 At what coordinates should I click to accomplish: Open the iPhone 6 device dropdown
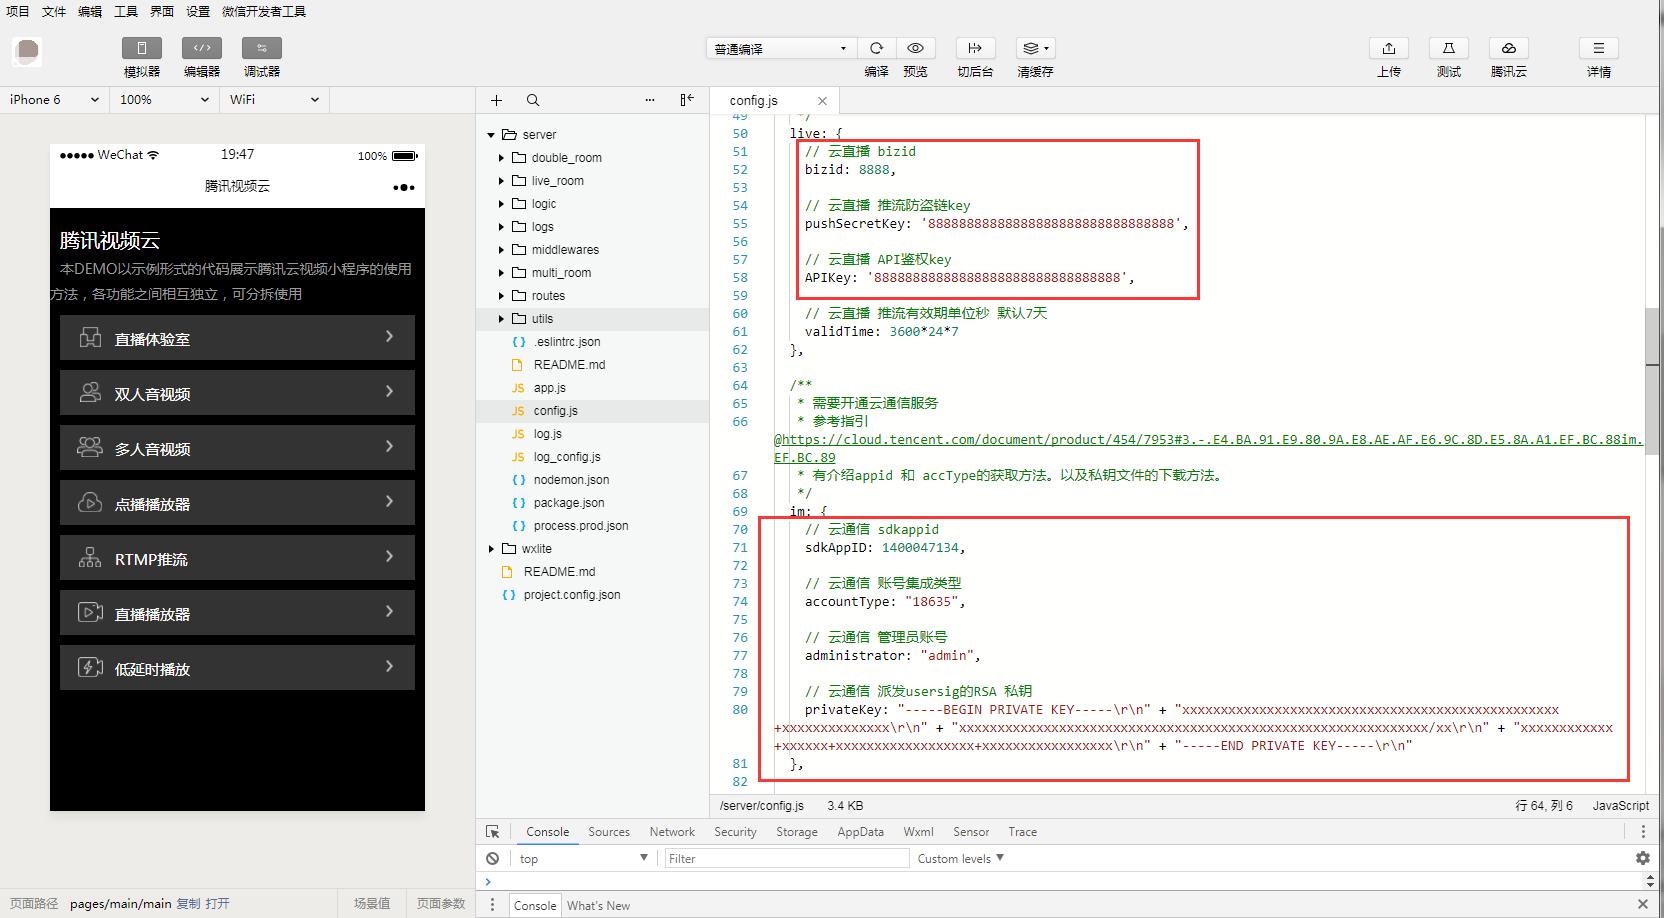[52, 99]
